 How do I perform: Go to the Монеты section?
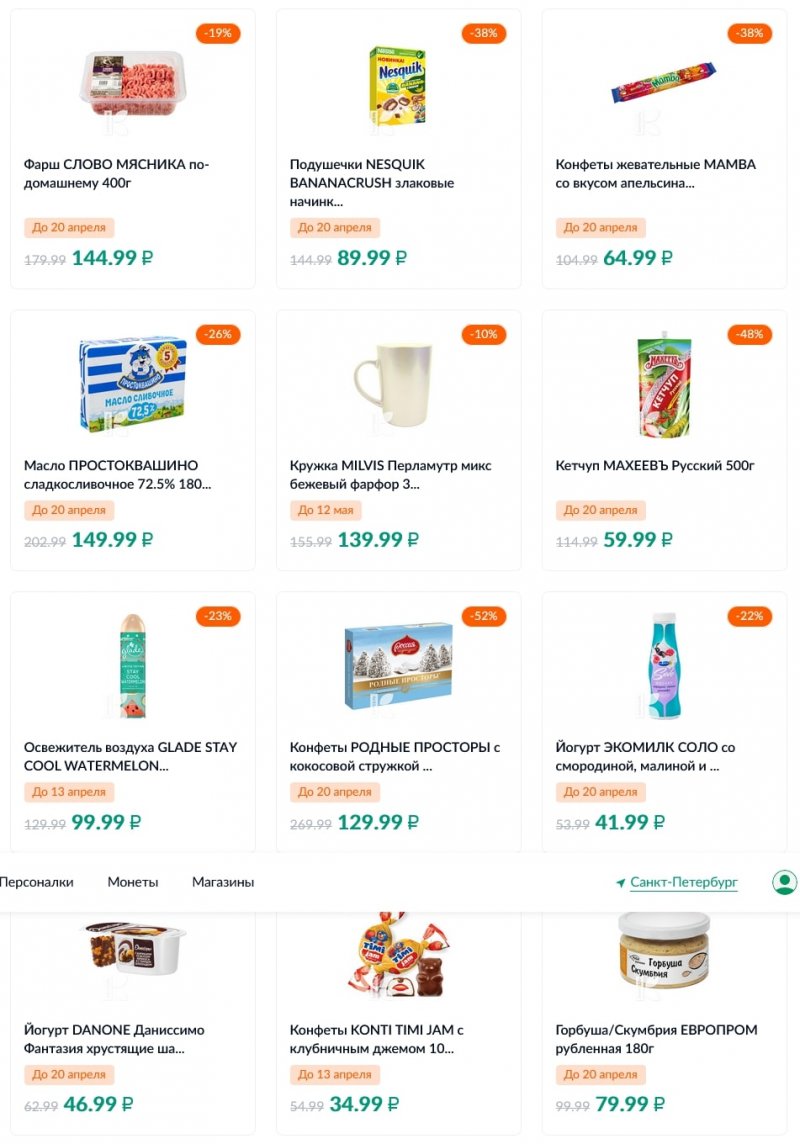click(x=133, y=882)
